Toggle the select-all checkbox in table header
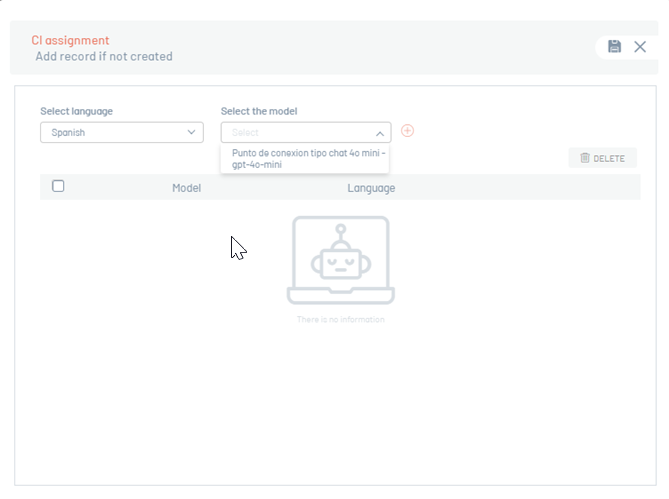Screen dimensions: 669x499 coord(58,186)
